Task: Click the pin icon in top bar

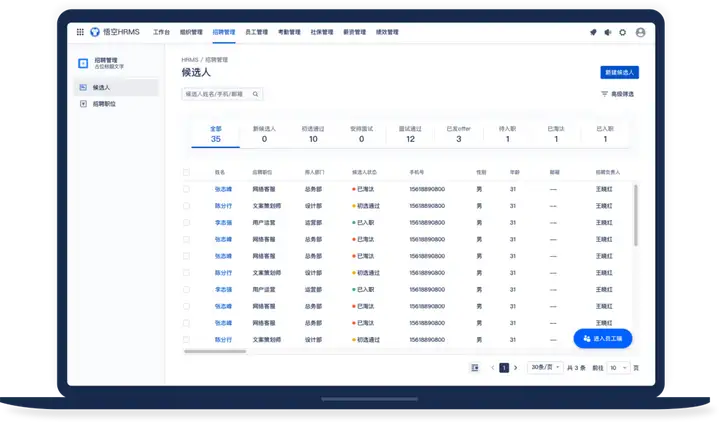Action: (593, 32)
